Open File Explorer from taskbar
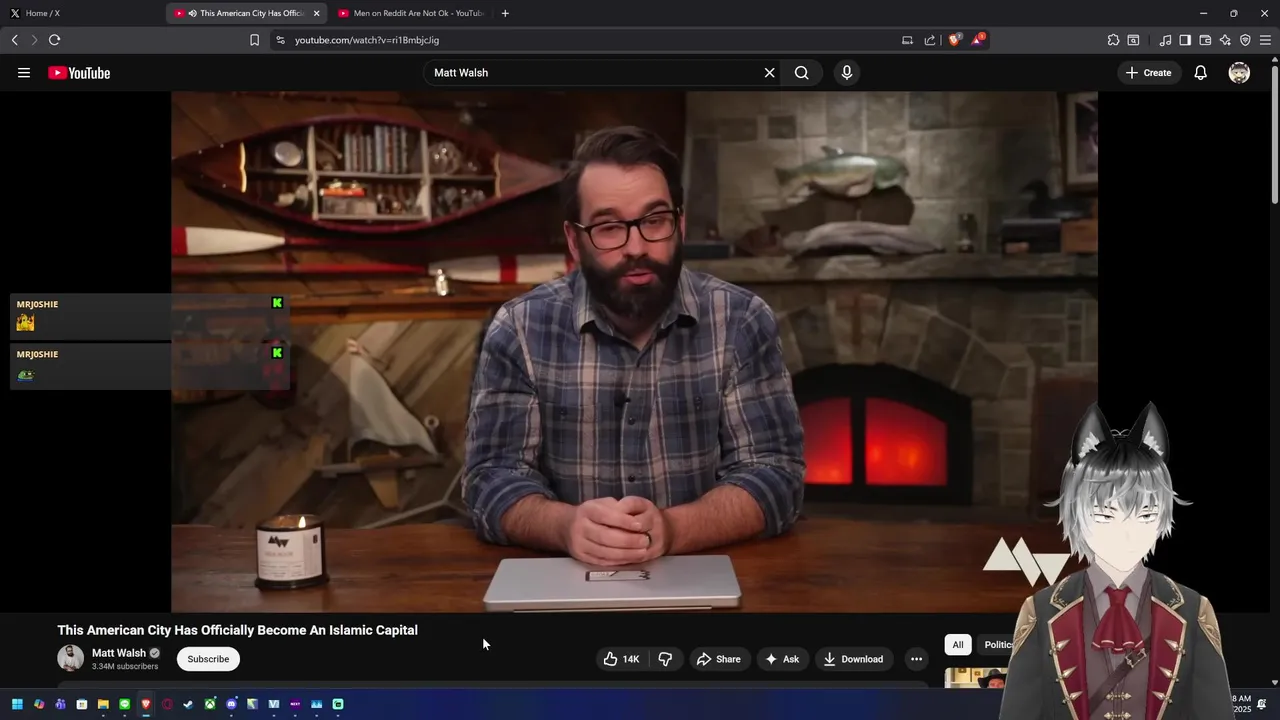This screenshot has width=1280, height=720. [x=103, y=704]
